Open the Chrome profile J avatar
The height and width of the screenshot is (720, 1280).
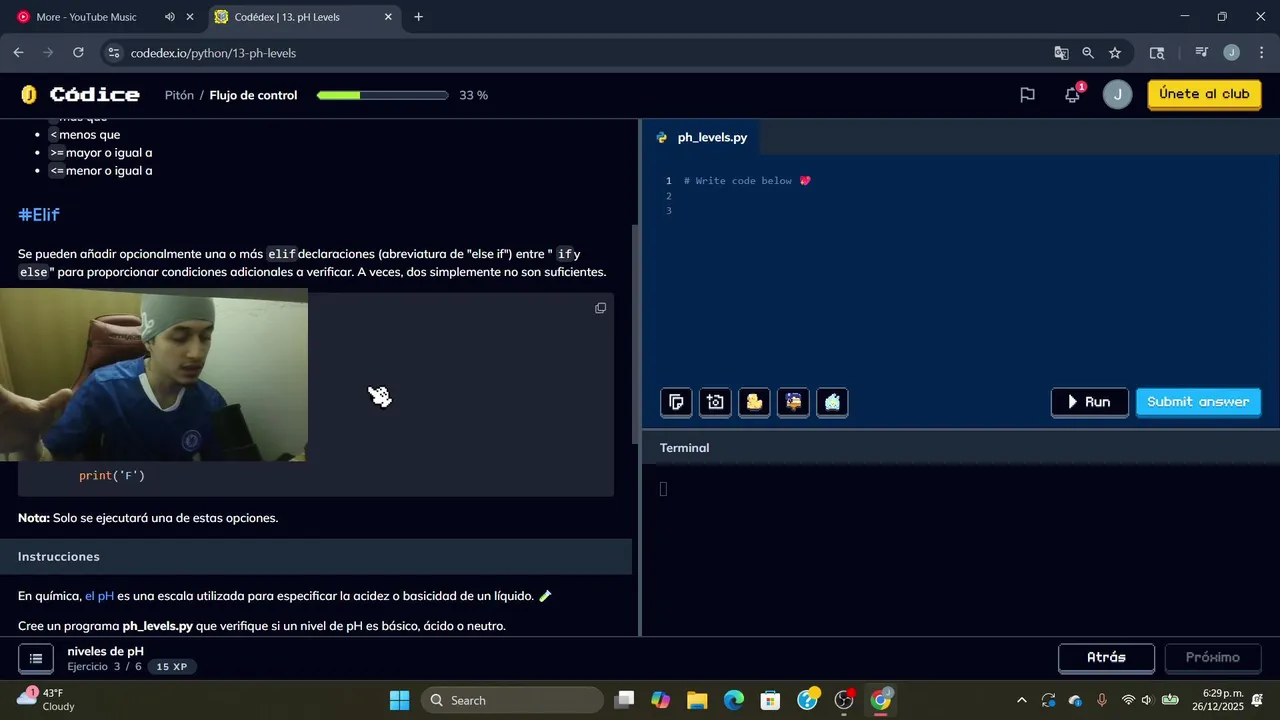point(1232,53)
